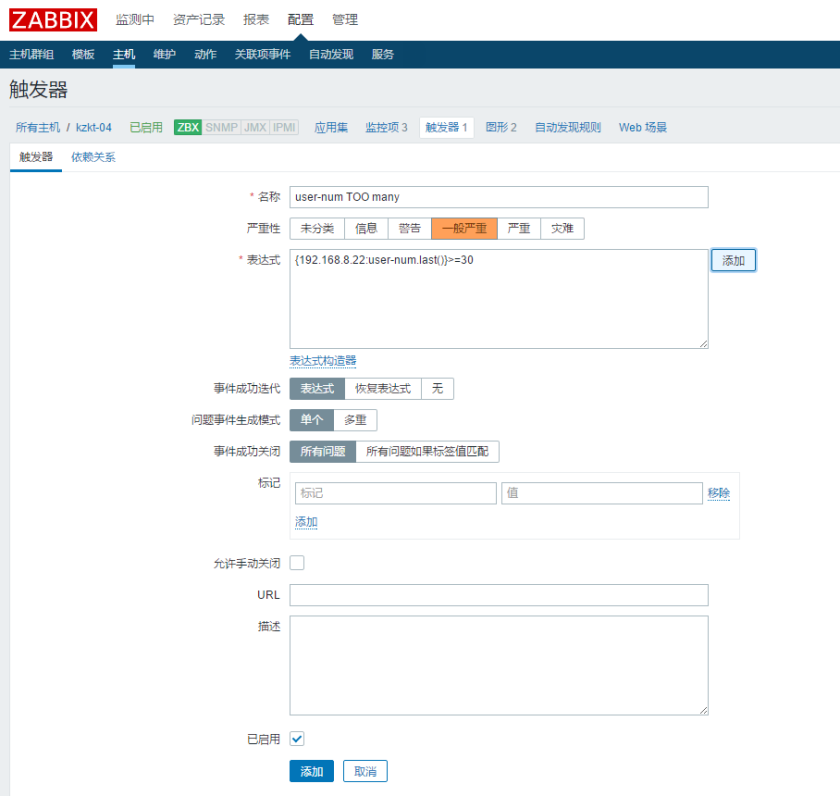This screenshot has width=840, height=796.
Task: Open the 配置 top menu
Action: coord(300,20)
